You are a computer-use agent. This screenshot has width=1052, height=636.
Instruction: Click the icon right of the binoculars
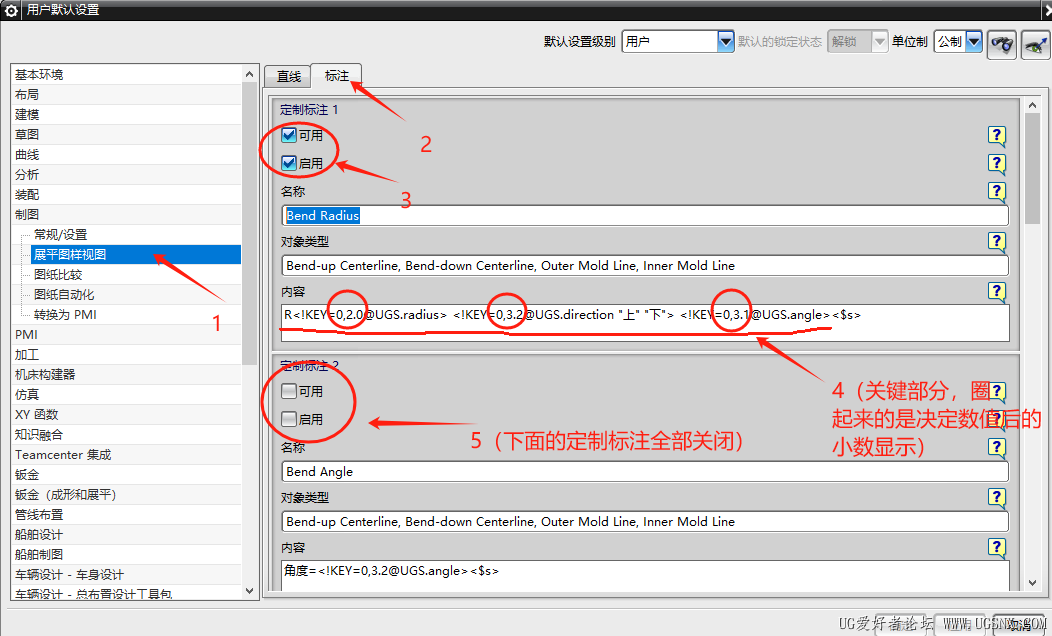(x=1035, y=44)
